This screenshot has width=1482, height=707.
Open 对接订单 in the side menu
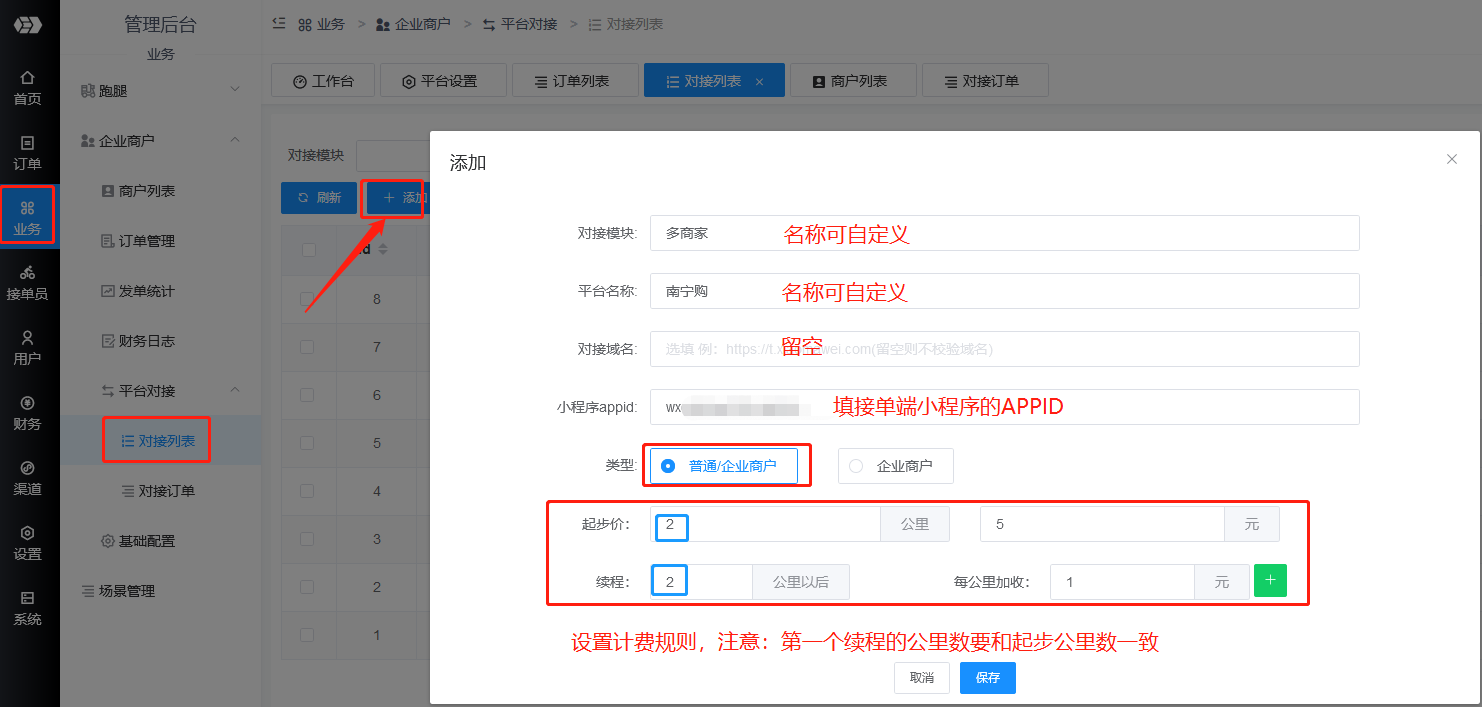coord(161,490)
